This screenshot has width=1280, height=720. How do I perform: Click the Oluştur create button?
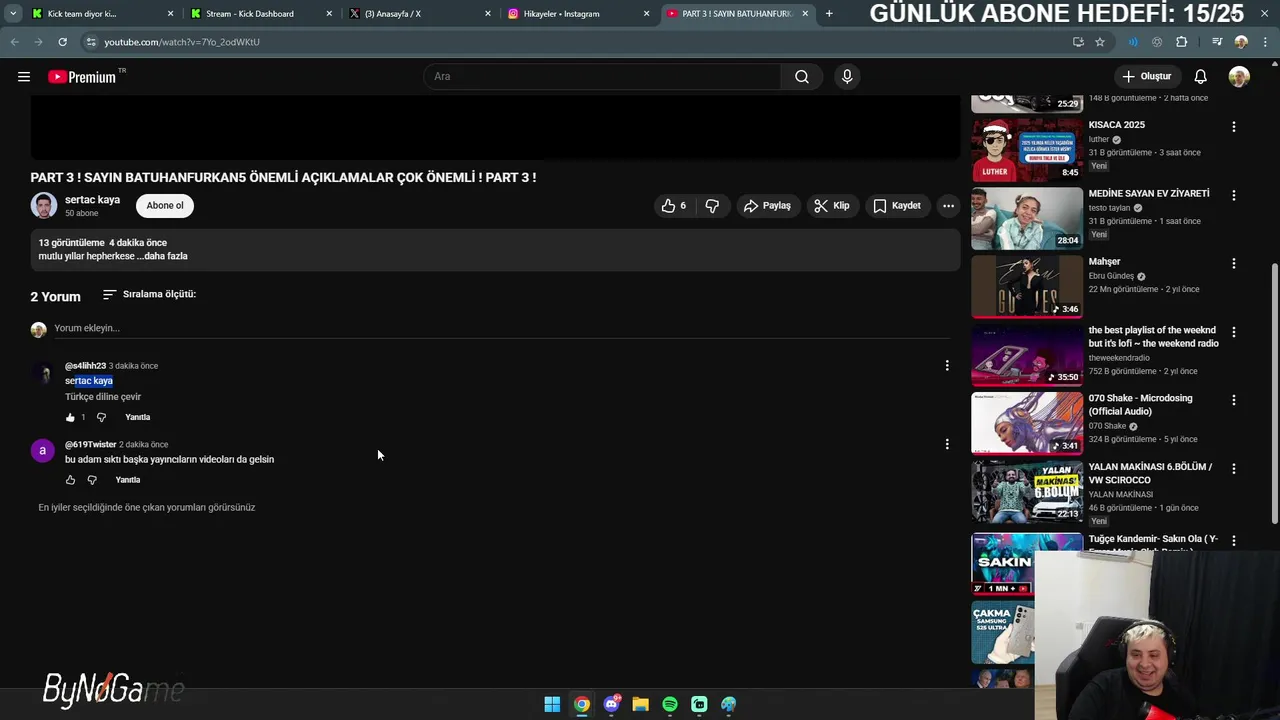(1146, 77)
